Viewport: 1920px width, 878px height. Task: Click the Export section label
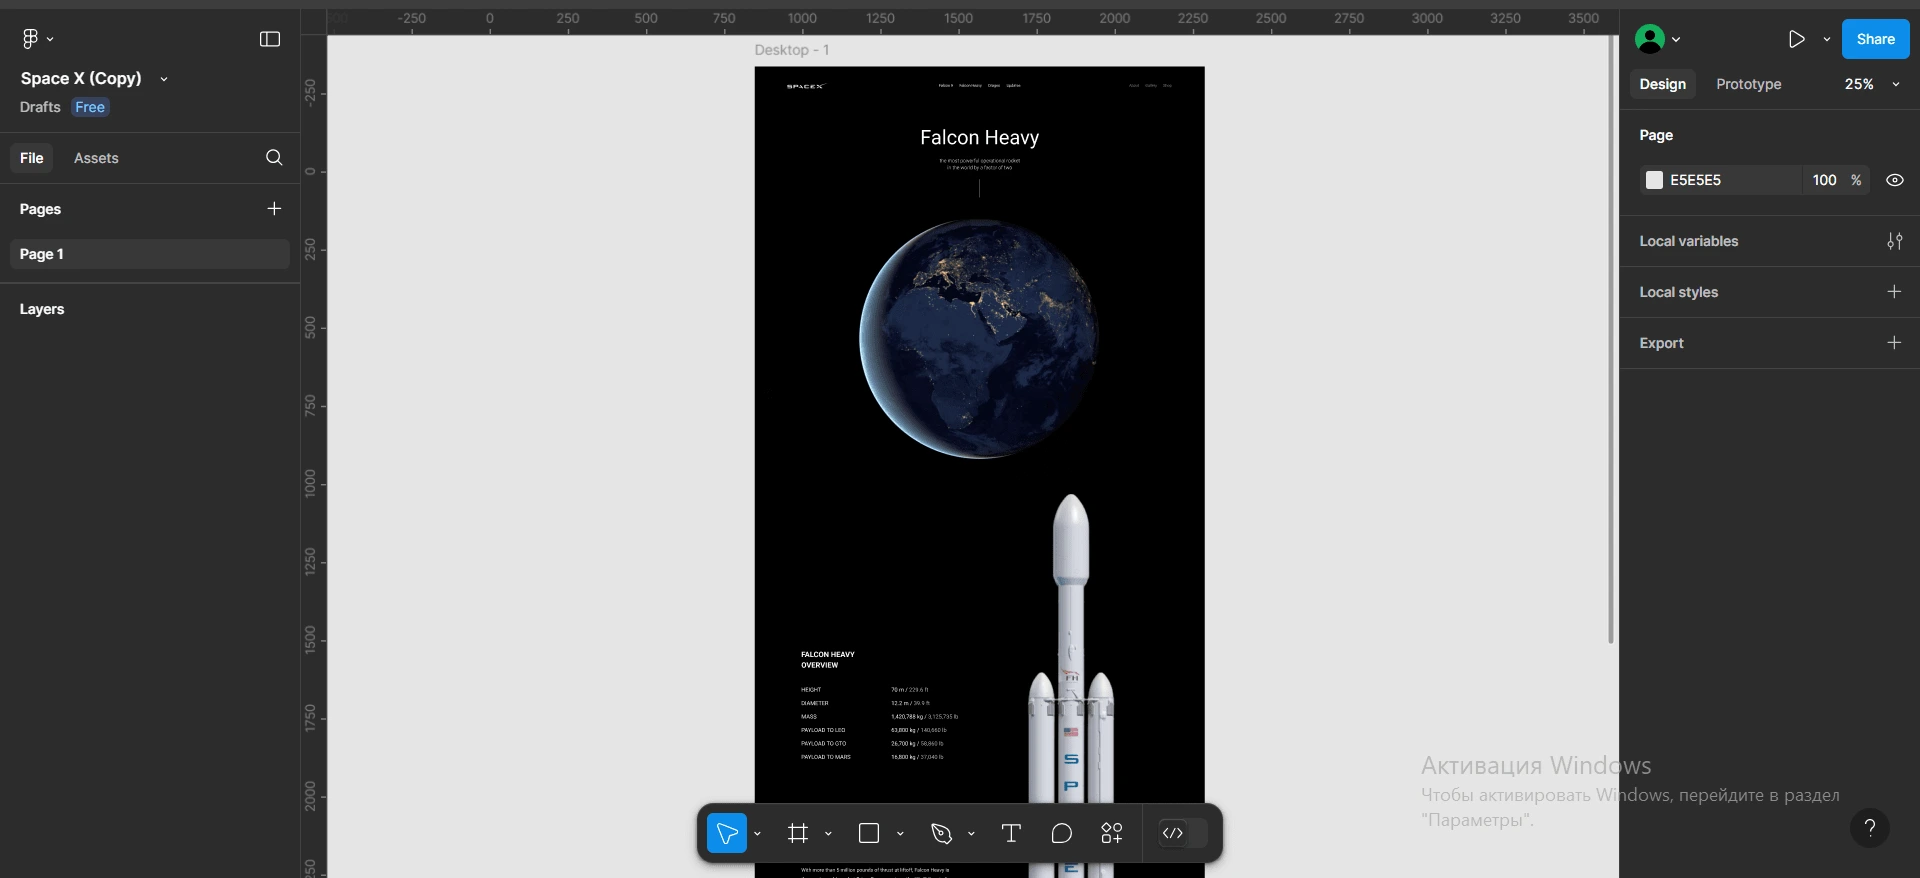tap(1661, 343)
